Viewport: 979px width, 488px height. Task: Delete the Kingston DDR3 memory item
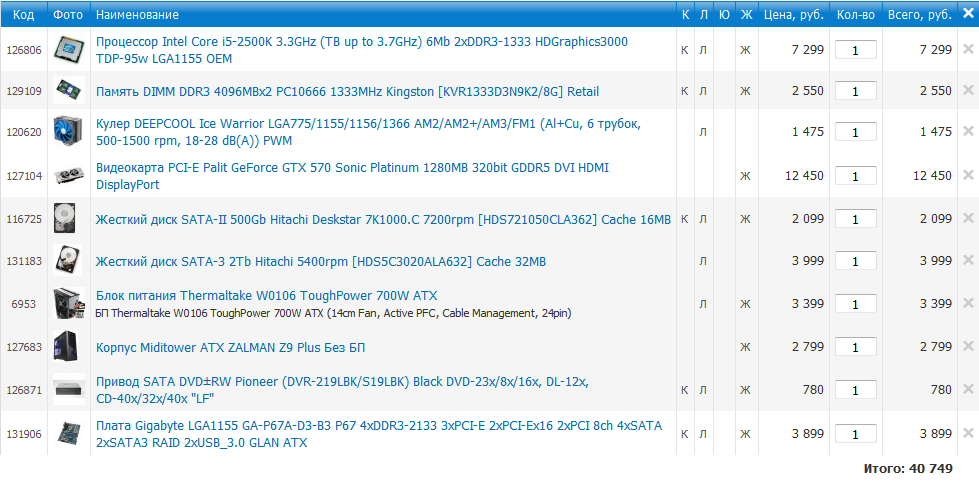(x=967, y=91)
